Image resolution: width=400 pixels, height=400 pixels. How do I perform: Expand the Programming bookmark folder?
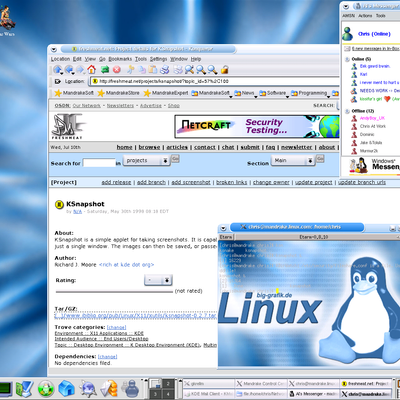point(309,93)
